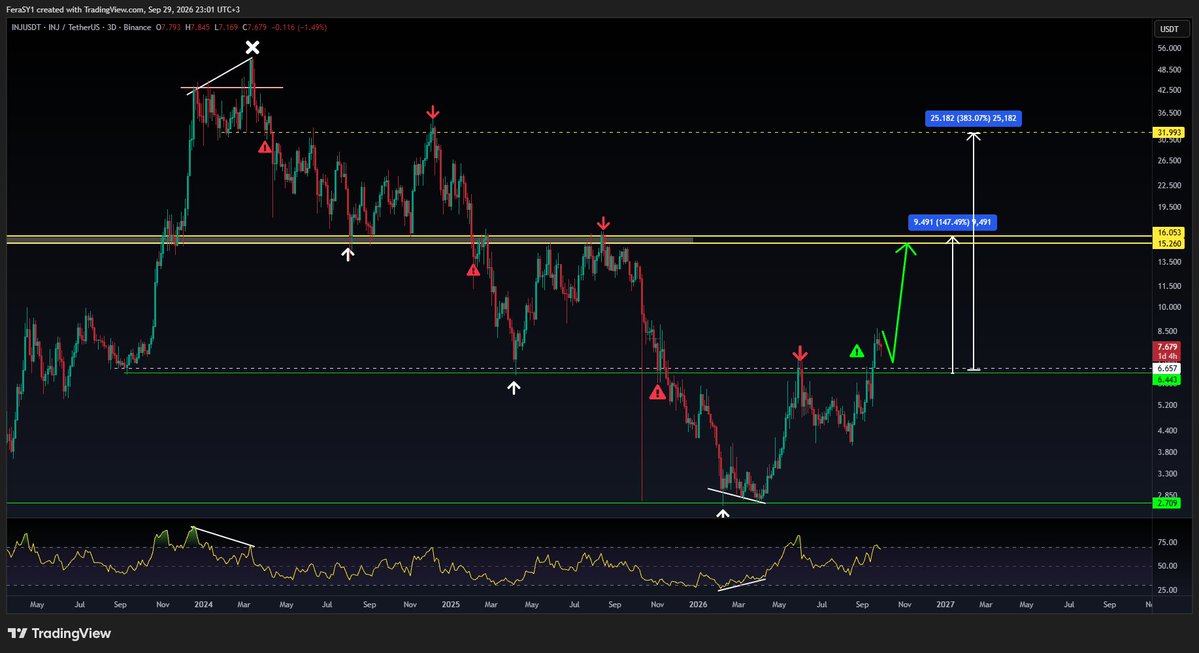Click the 3.800 price axis label

coord(1168,452)
